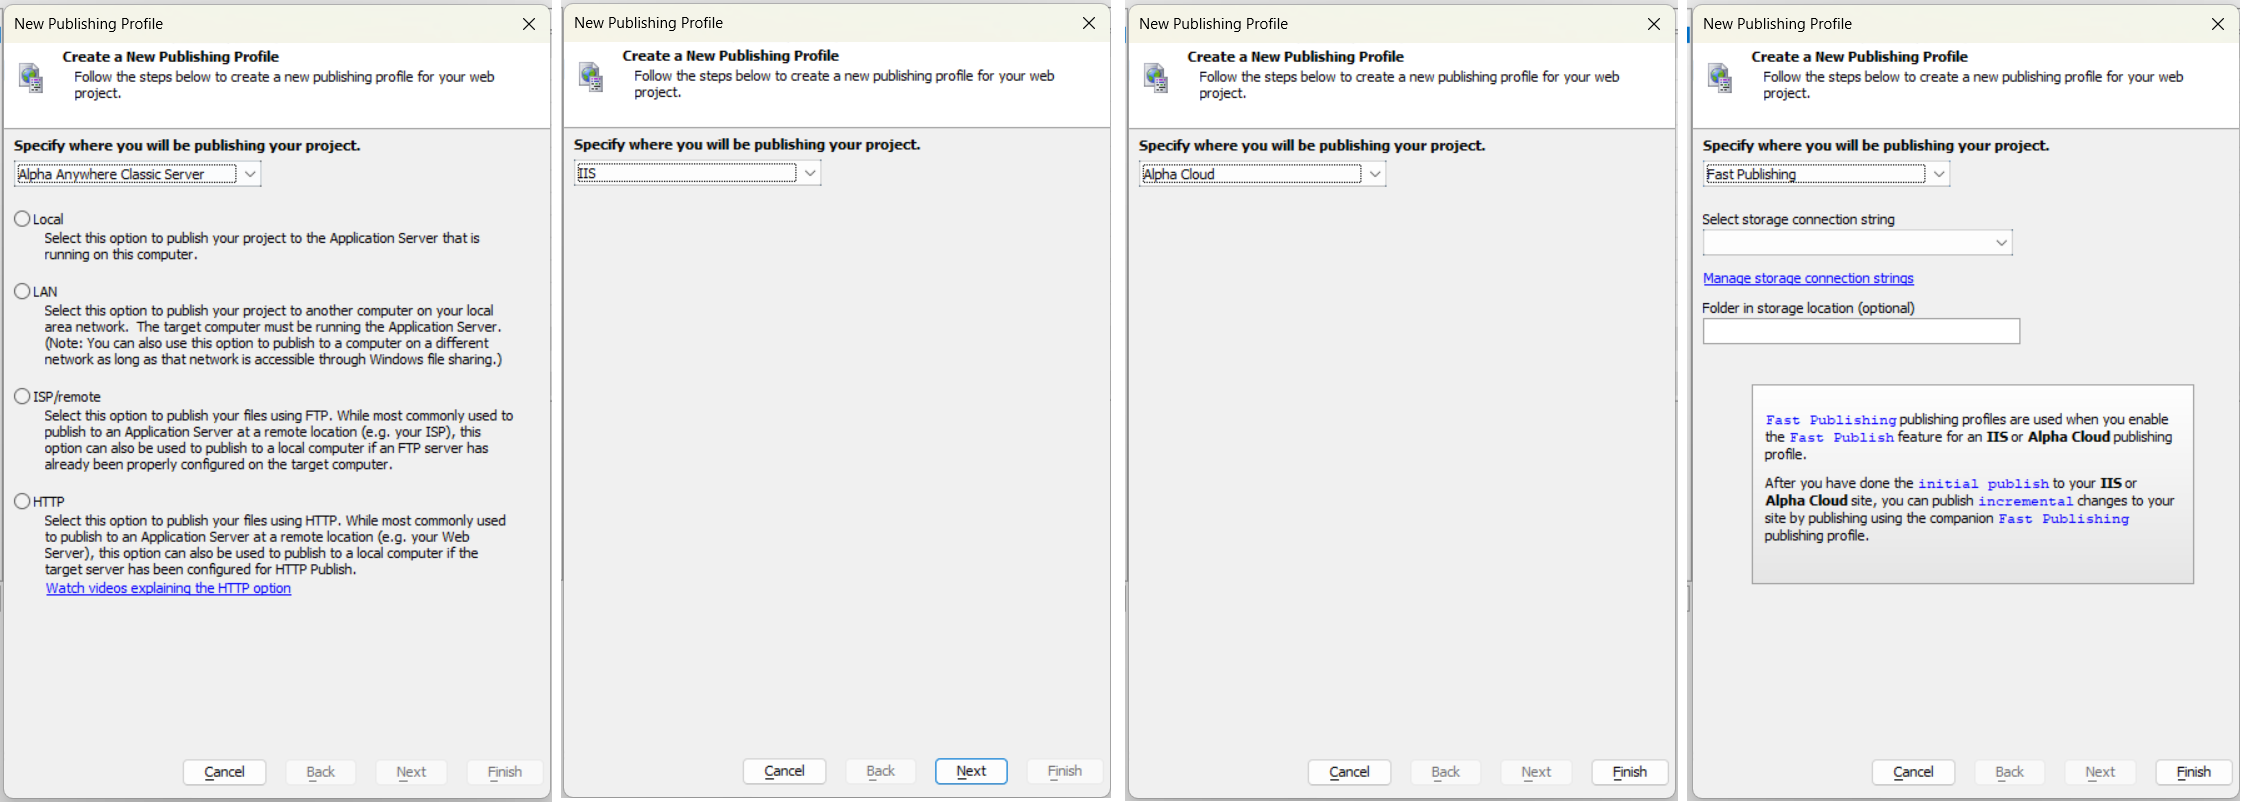The width and height of the screenshot is (2256, 802).
Task: Click Back in the Alpha Cloud dialog
Action: click(x=1446, y=772)
